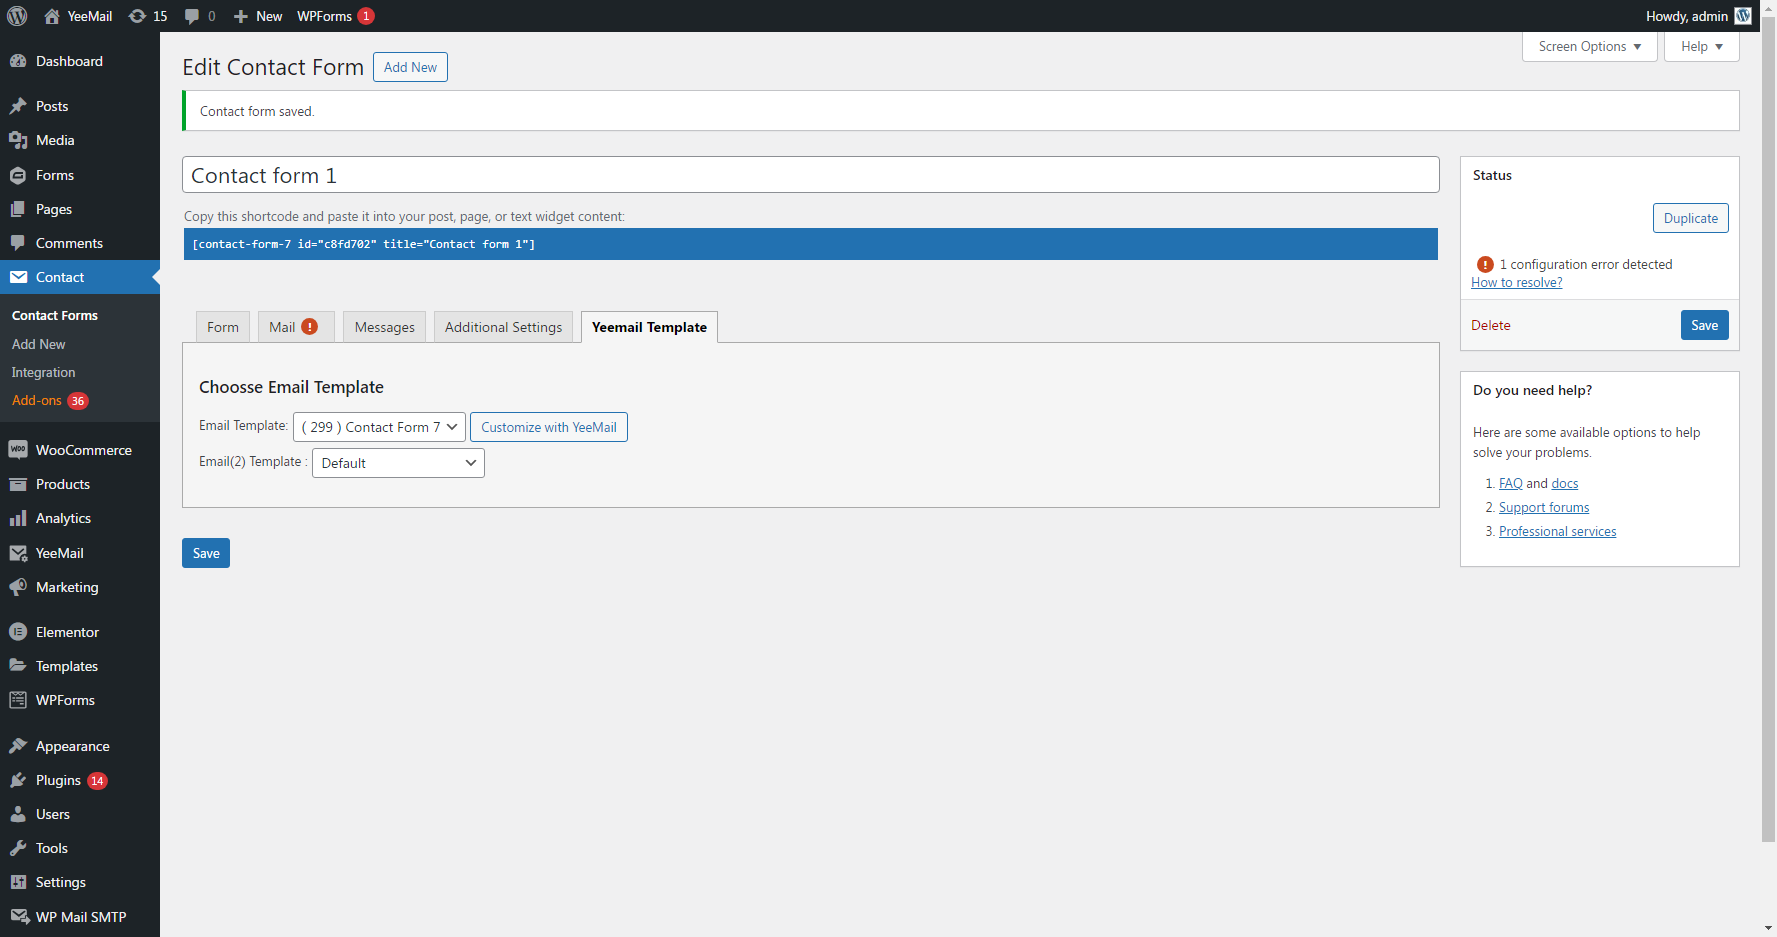The height and width of the screenshot is (937, 1777).
Task: Open the Support forums link
Action: pos(1544,507)
